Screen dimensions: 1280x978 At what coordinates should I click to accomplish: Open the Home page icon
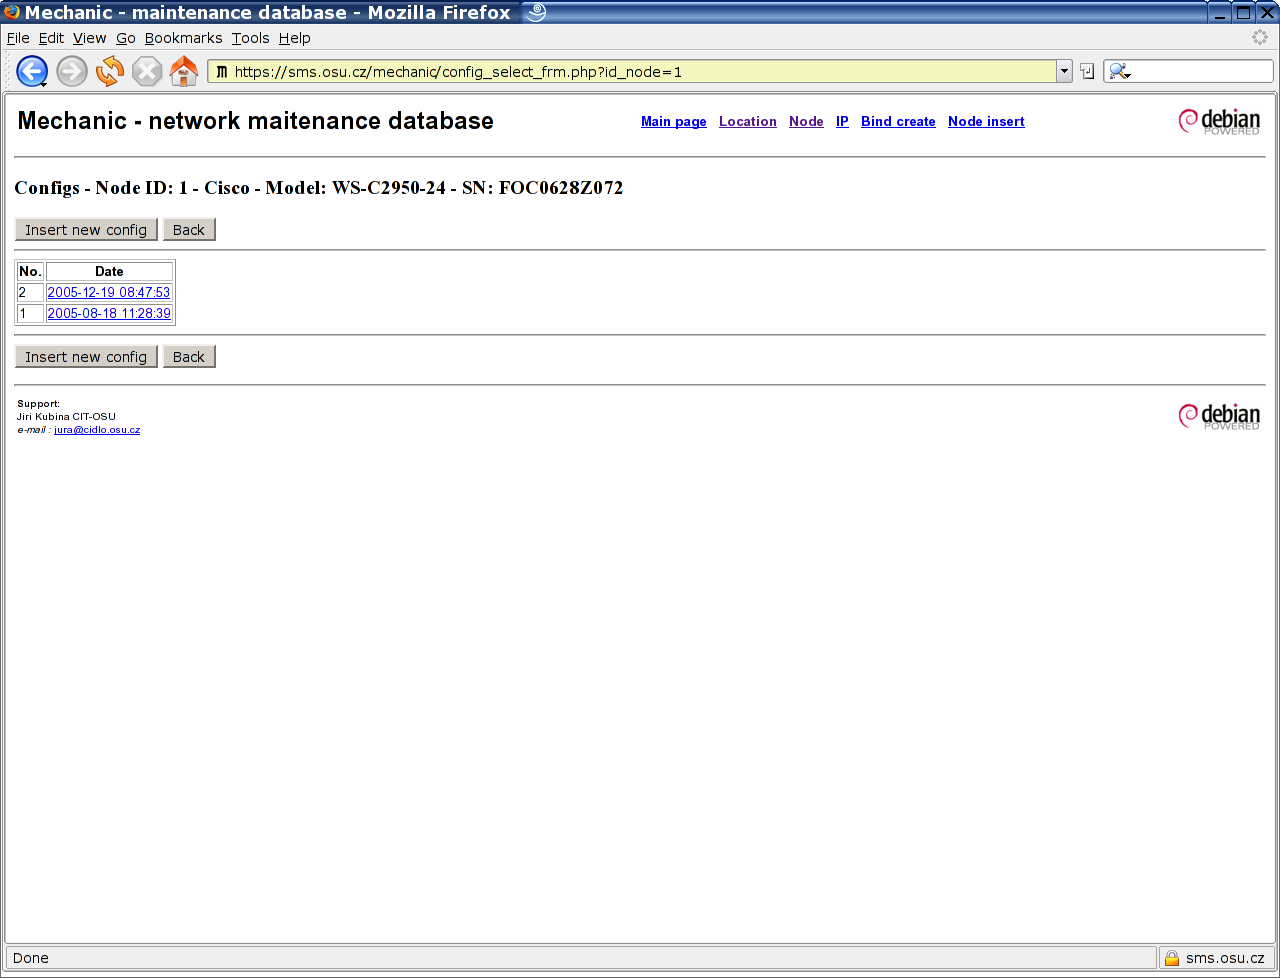(x=184, y=71)
